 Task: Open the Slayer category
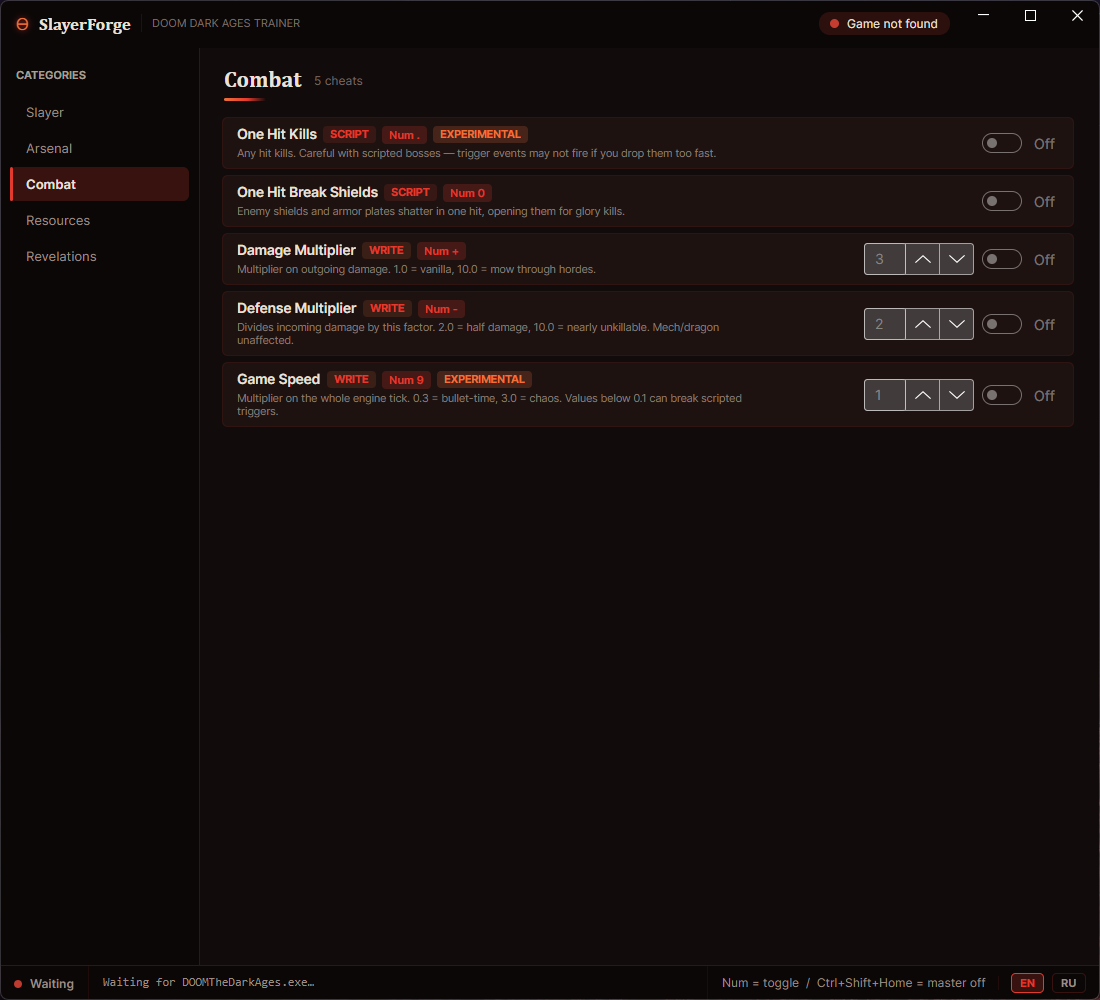click(x=100, y=112)
